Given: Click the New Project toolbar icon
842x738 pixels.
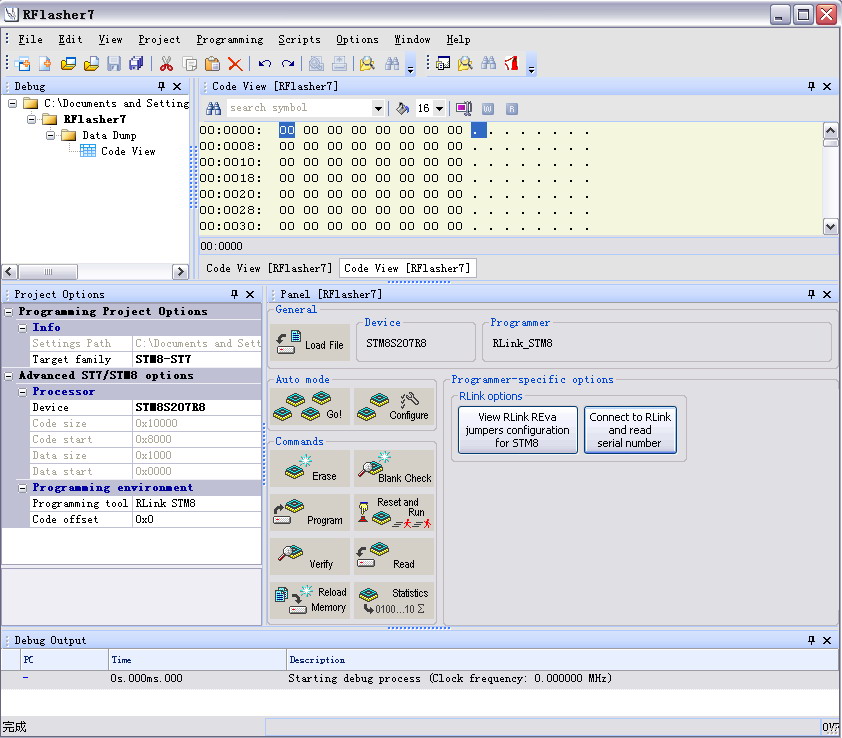Looking at the screenshot, I should (23, 63).
